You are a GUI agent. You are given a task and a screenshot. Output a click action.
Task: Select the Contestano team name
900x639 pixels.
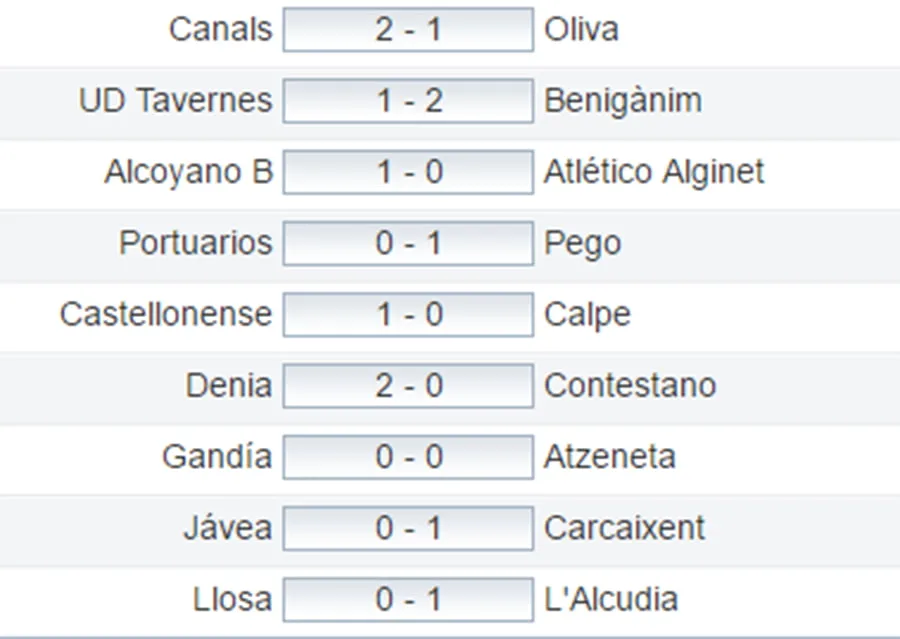point(630,385)
